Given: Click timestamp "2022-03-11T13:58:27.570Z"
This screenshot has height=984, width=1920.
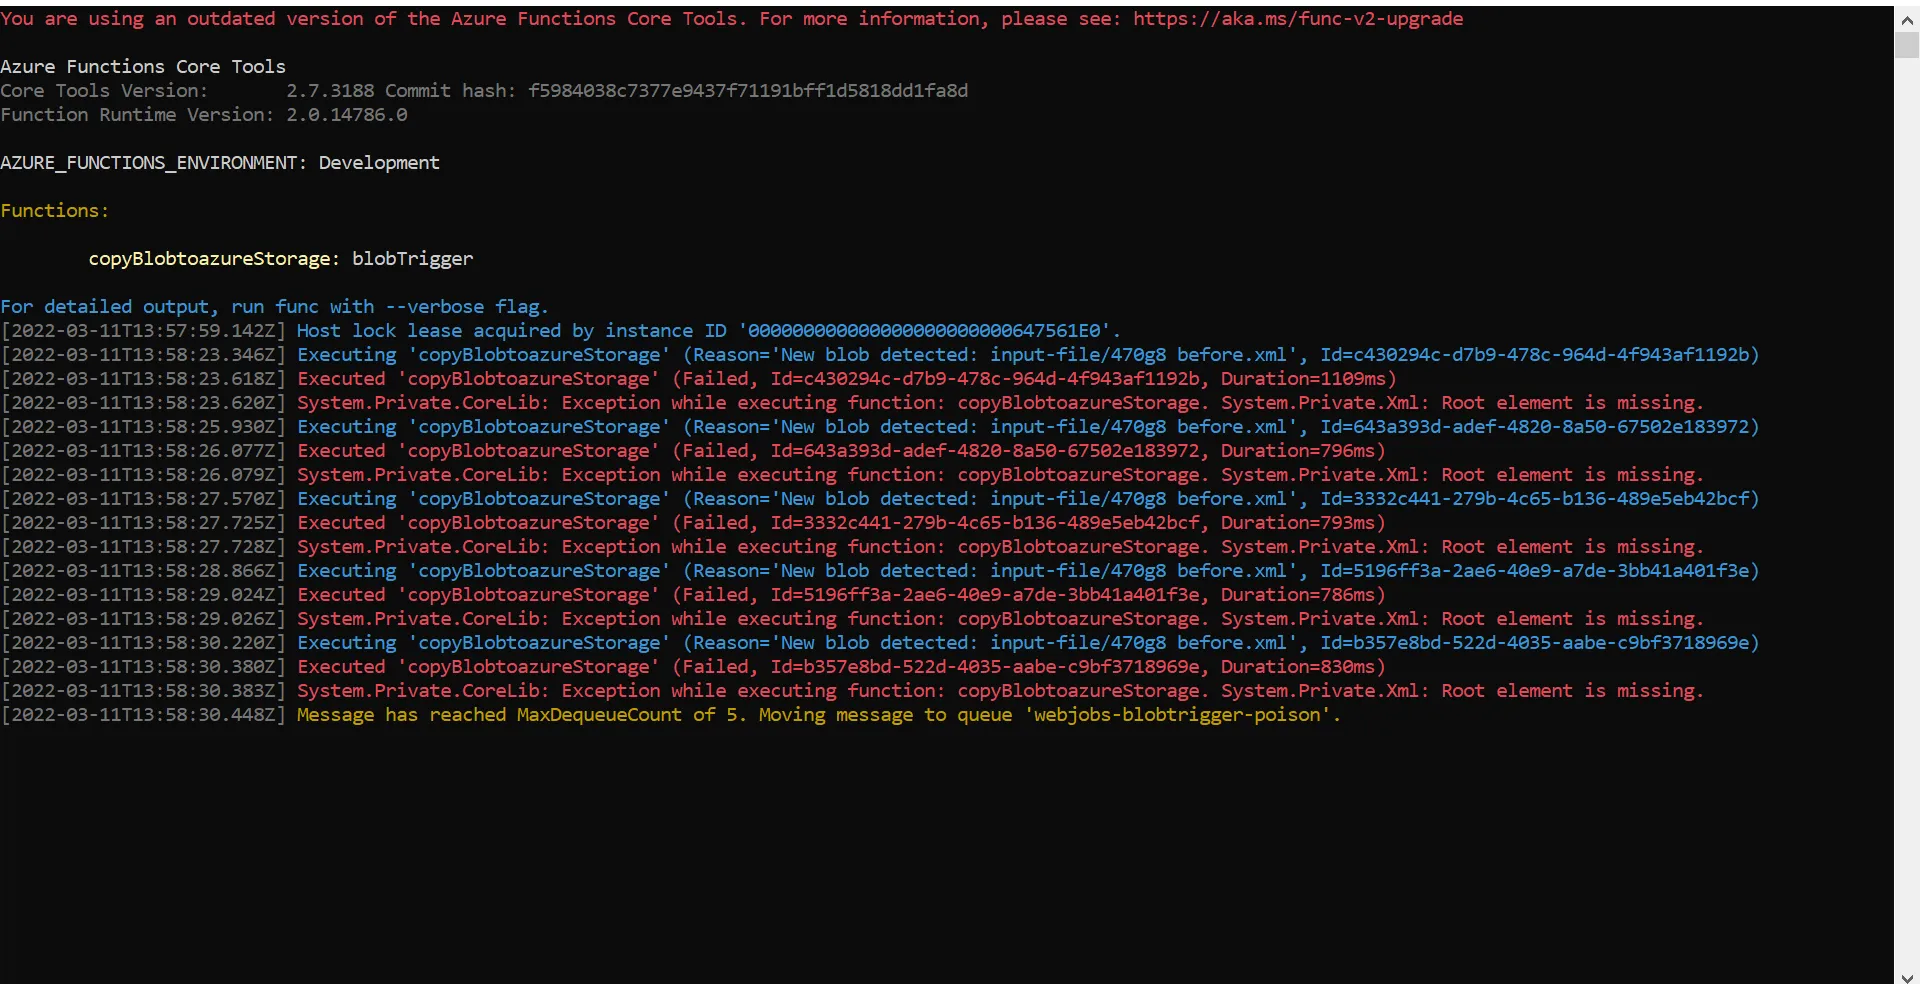Looking at the screenshot, I should [143, 499].
